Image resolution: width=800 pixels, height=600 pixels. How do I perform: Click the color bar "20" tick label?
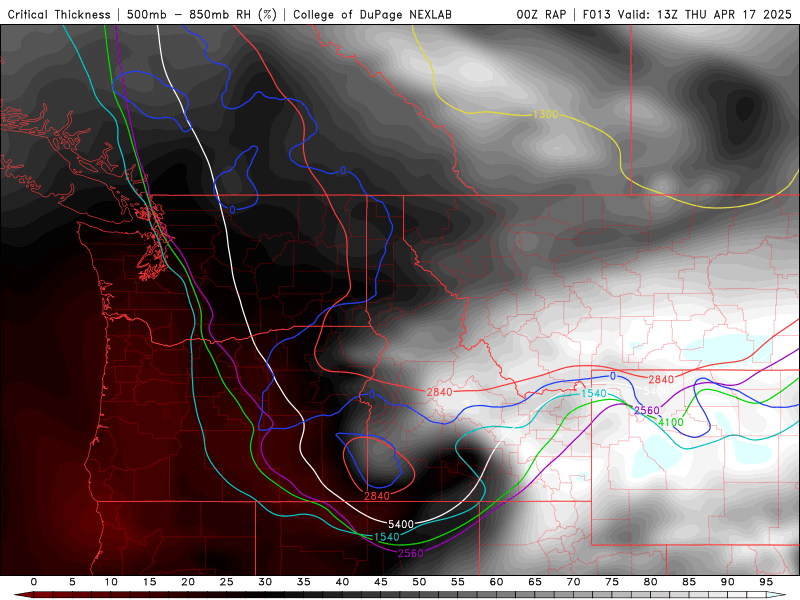click(x=188, y=582)
